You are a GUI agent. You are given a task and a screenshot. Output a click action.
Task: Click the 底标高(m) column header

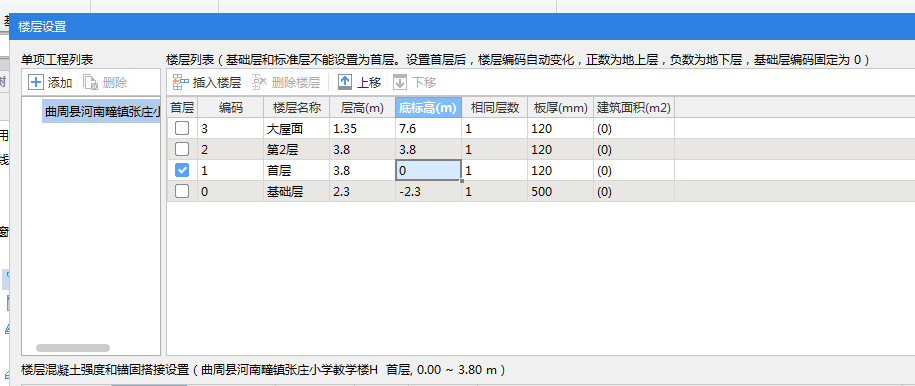[428, 107]
